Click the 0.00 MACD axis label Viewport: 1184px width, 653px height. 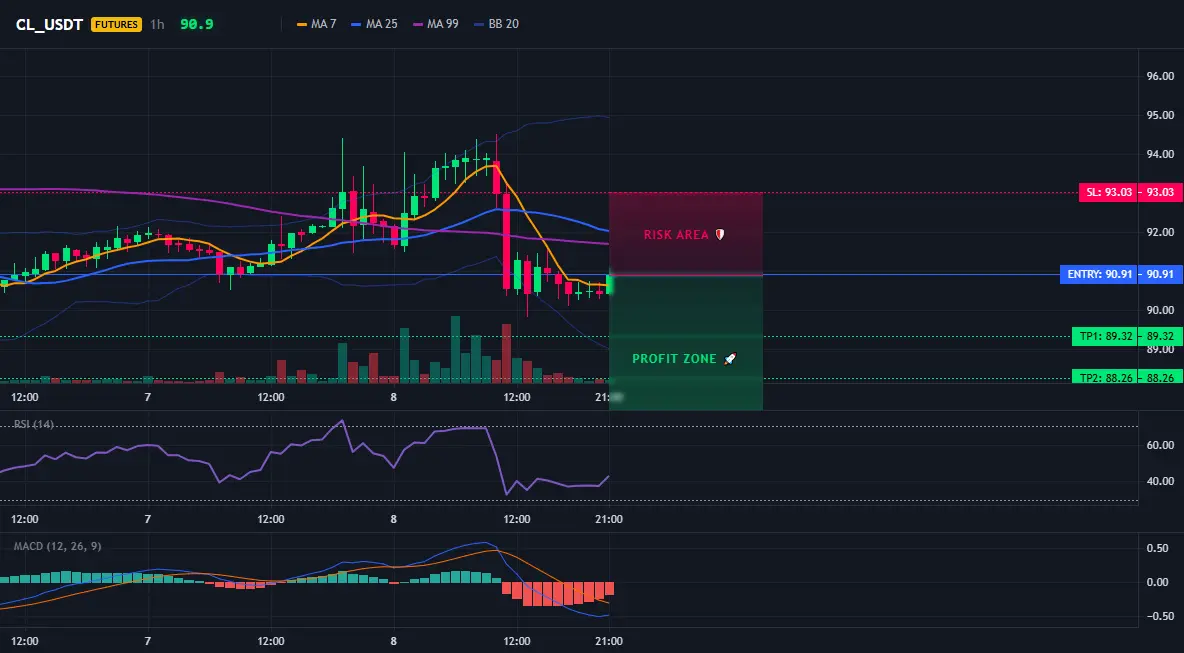(x=1159, y=582)
